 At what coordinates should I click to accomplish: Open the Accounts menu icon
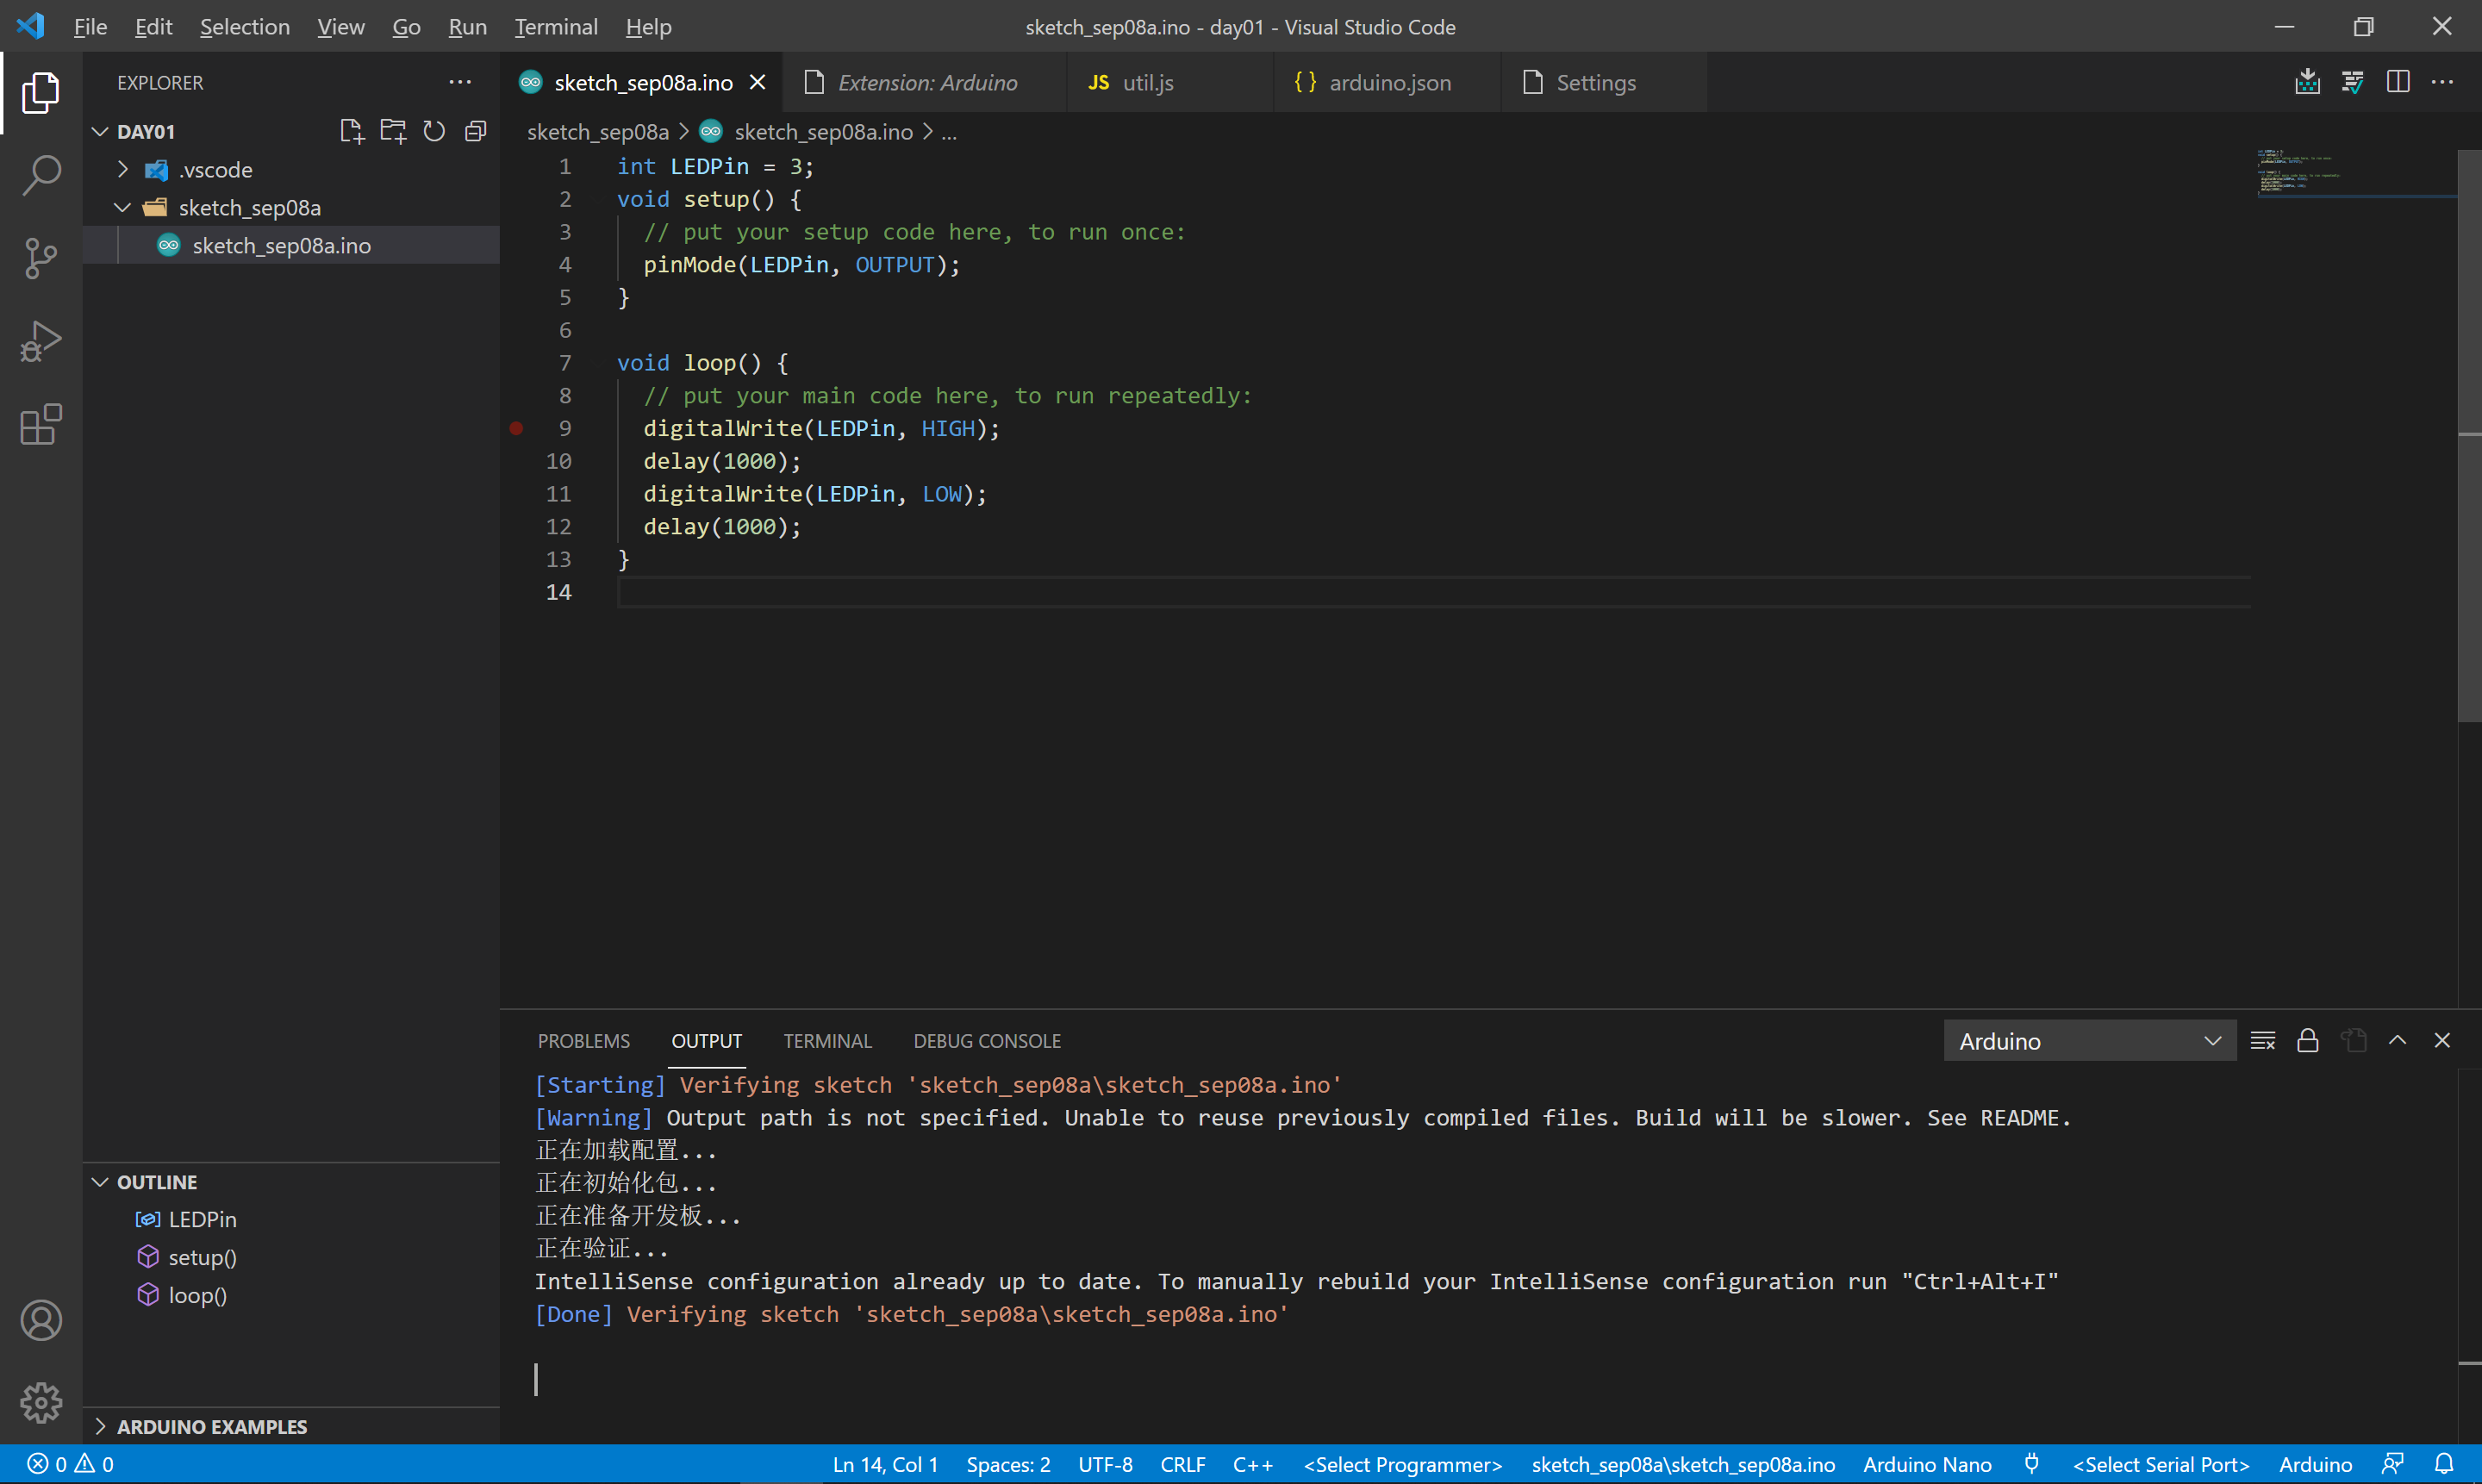pos(41,1320)
